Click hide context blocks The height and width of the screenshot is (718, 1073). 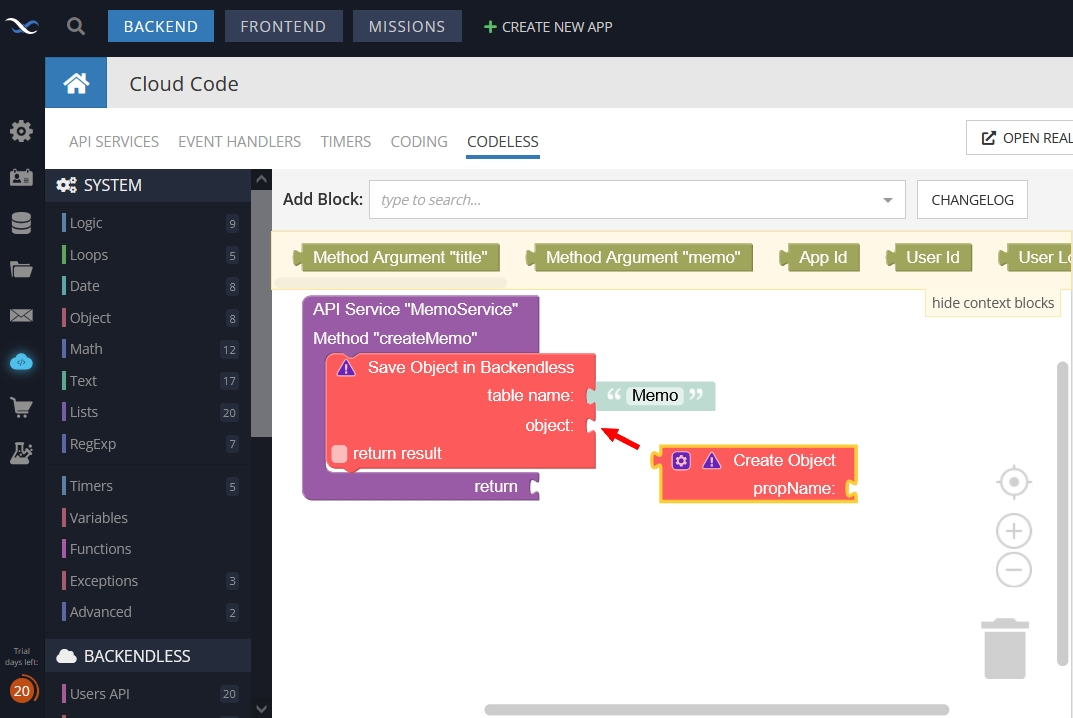tap(993, 303)
